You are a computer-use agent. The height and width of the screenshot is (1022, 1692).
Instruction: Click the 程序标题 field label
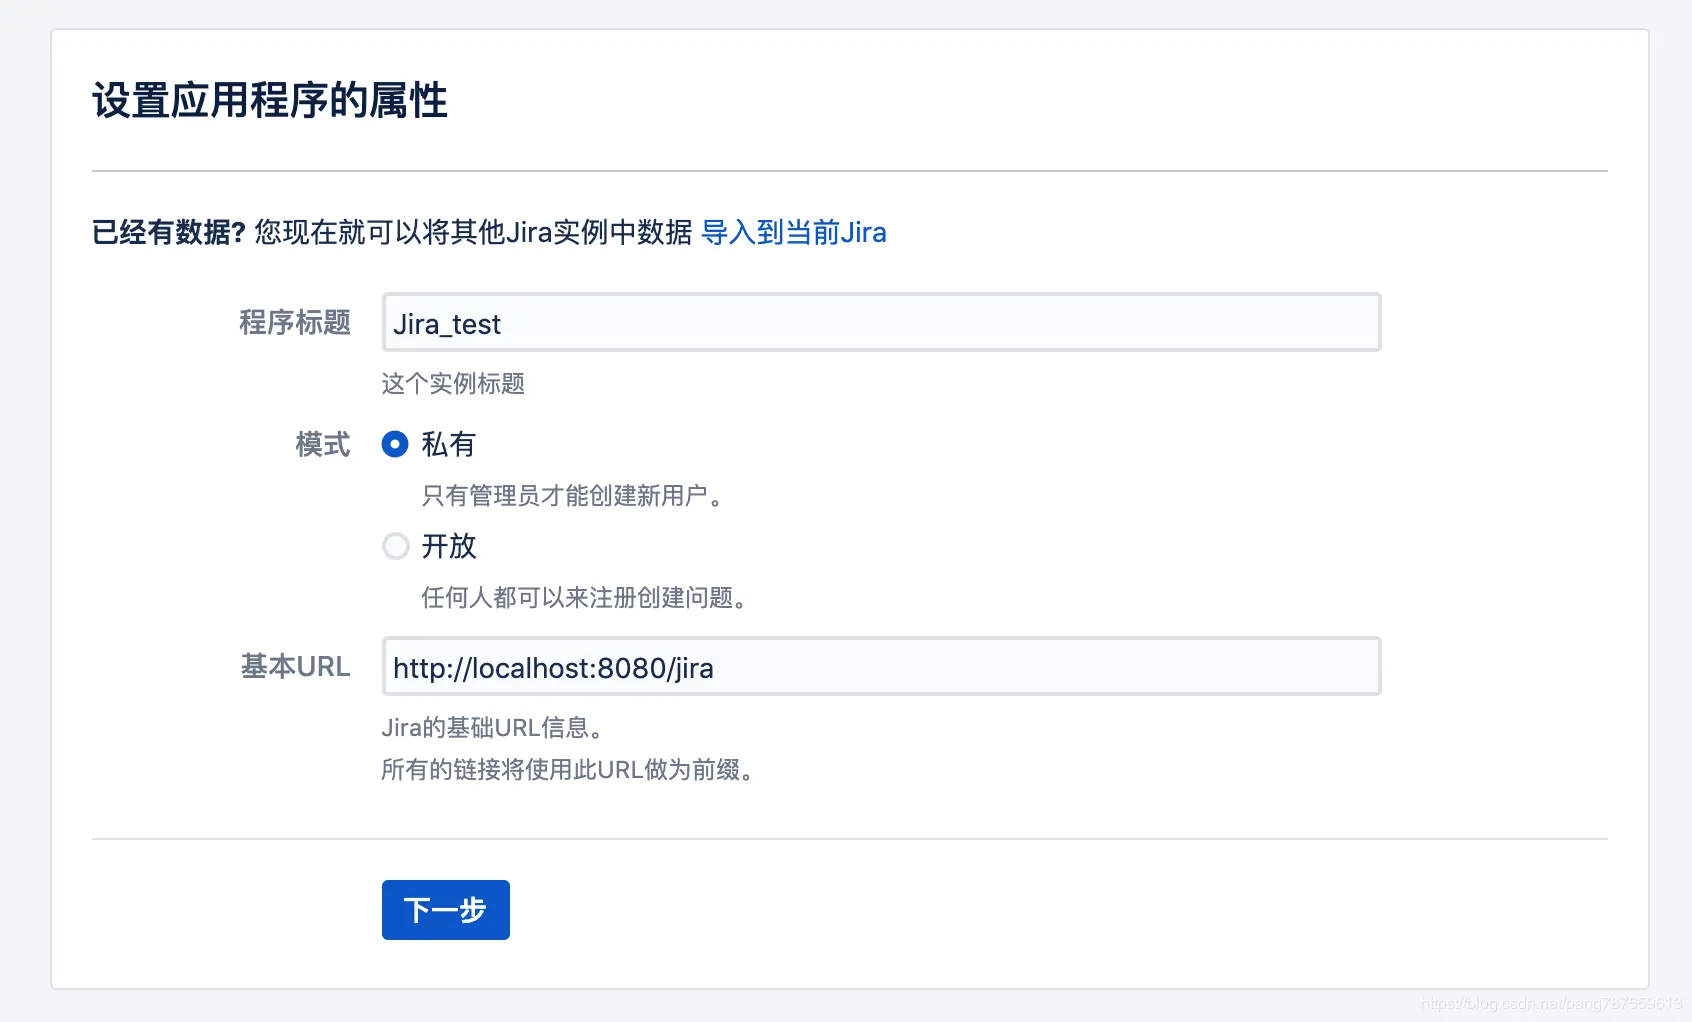point(295,323)
